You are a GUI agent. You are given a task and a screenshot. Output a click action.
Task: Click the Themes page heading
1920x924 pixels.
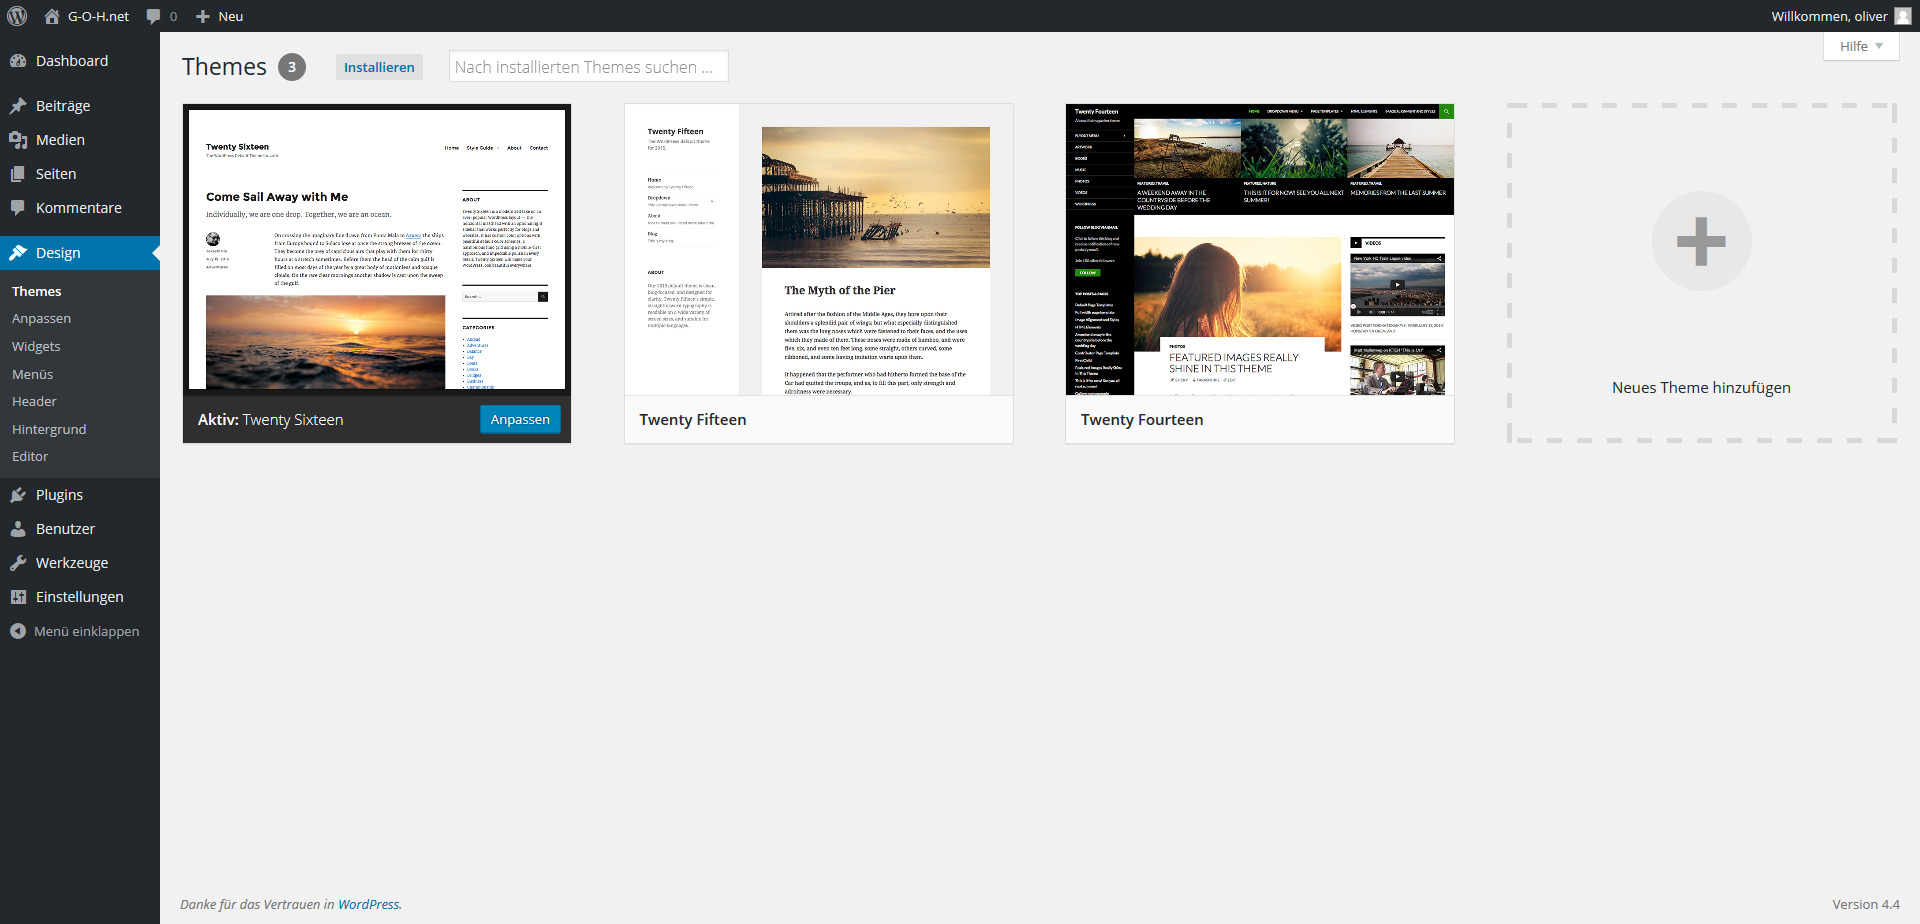pos(224,67)
